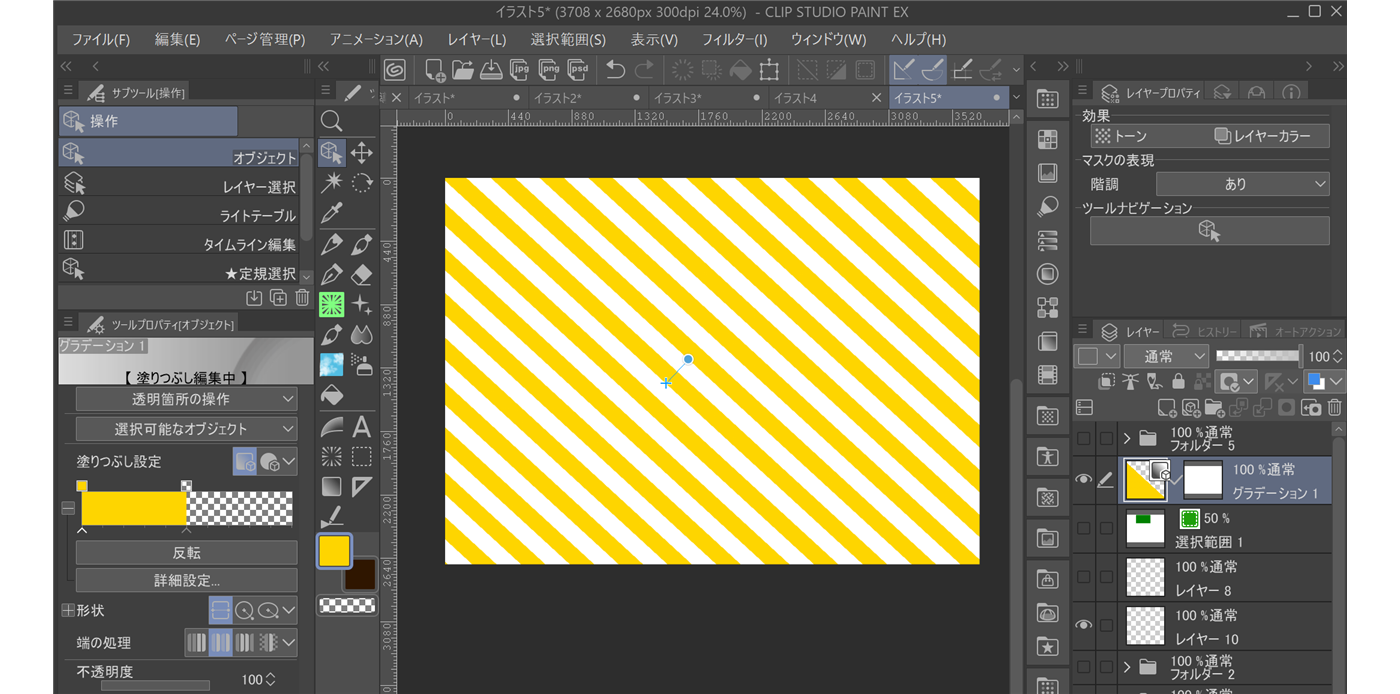Viewport: 1400px width, 694px height.
Task: Open the フィルター(I) menu
Action: pos(734,39)
